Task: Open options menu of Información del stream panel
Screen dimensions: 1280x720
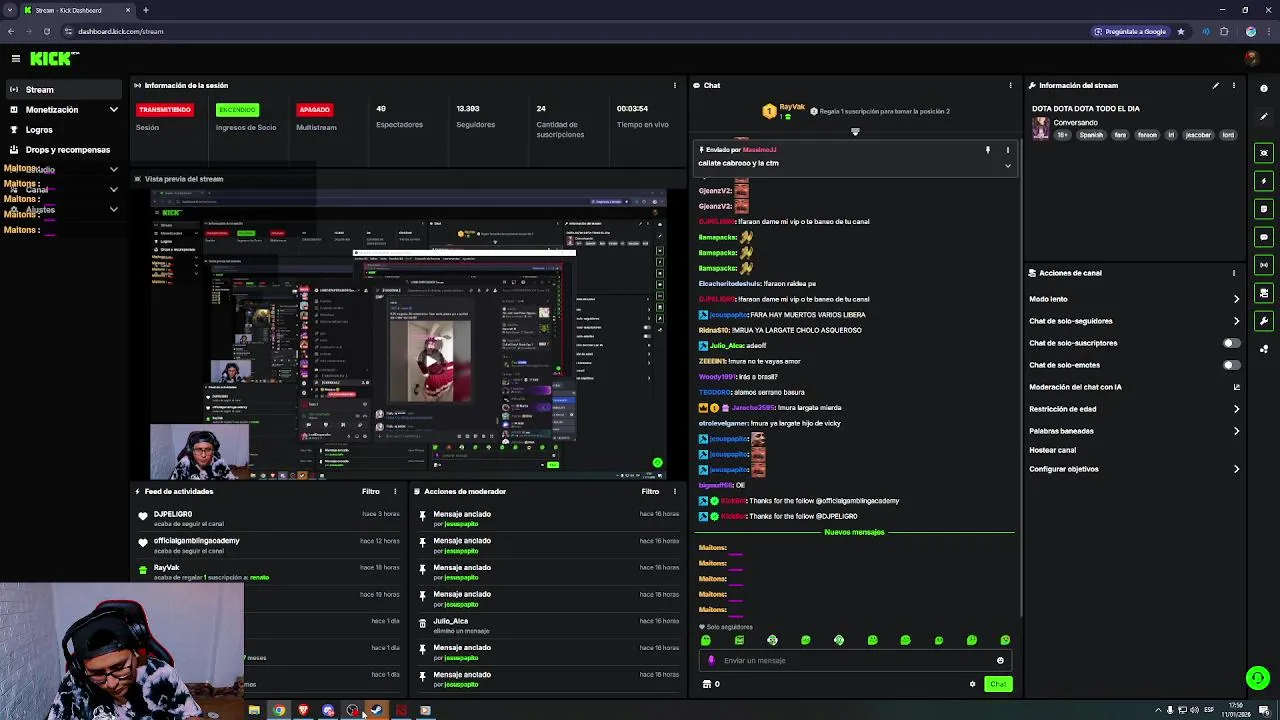Action: coord(1234,86)
